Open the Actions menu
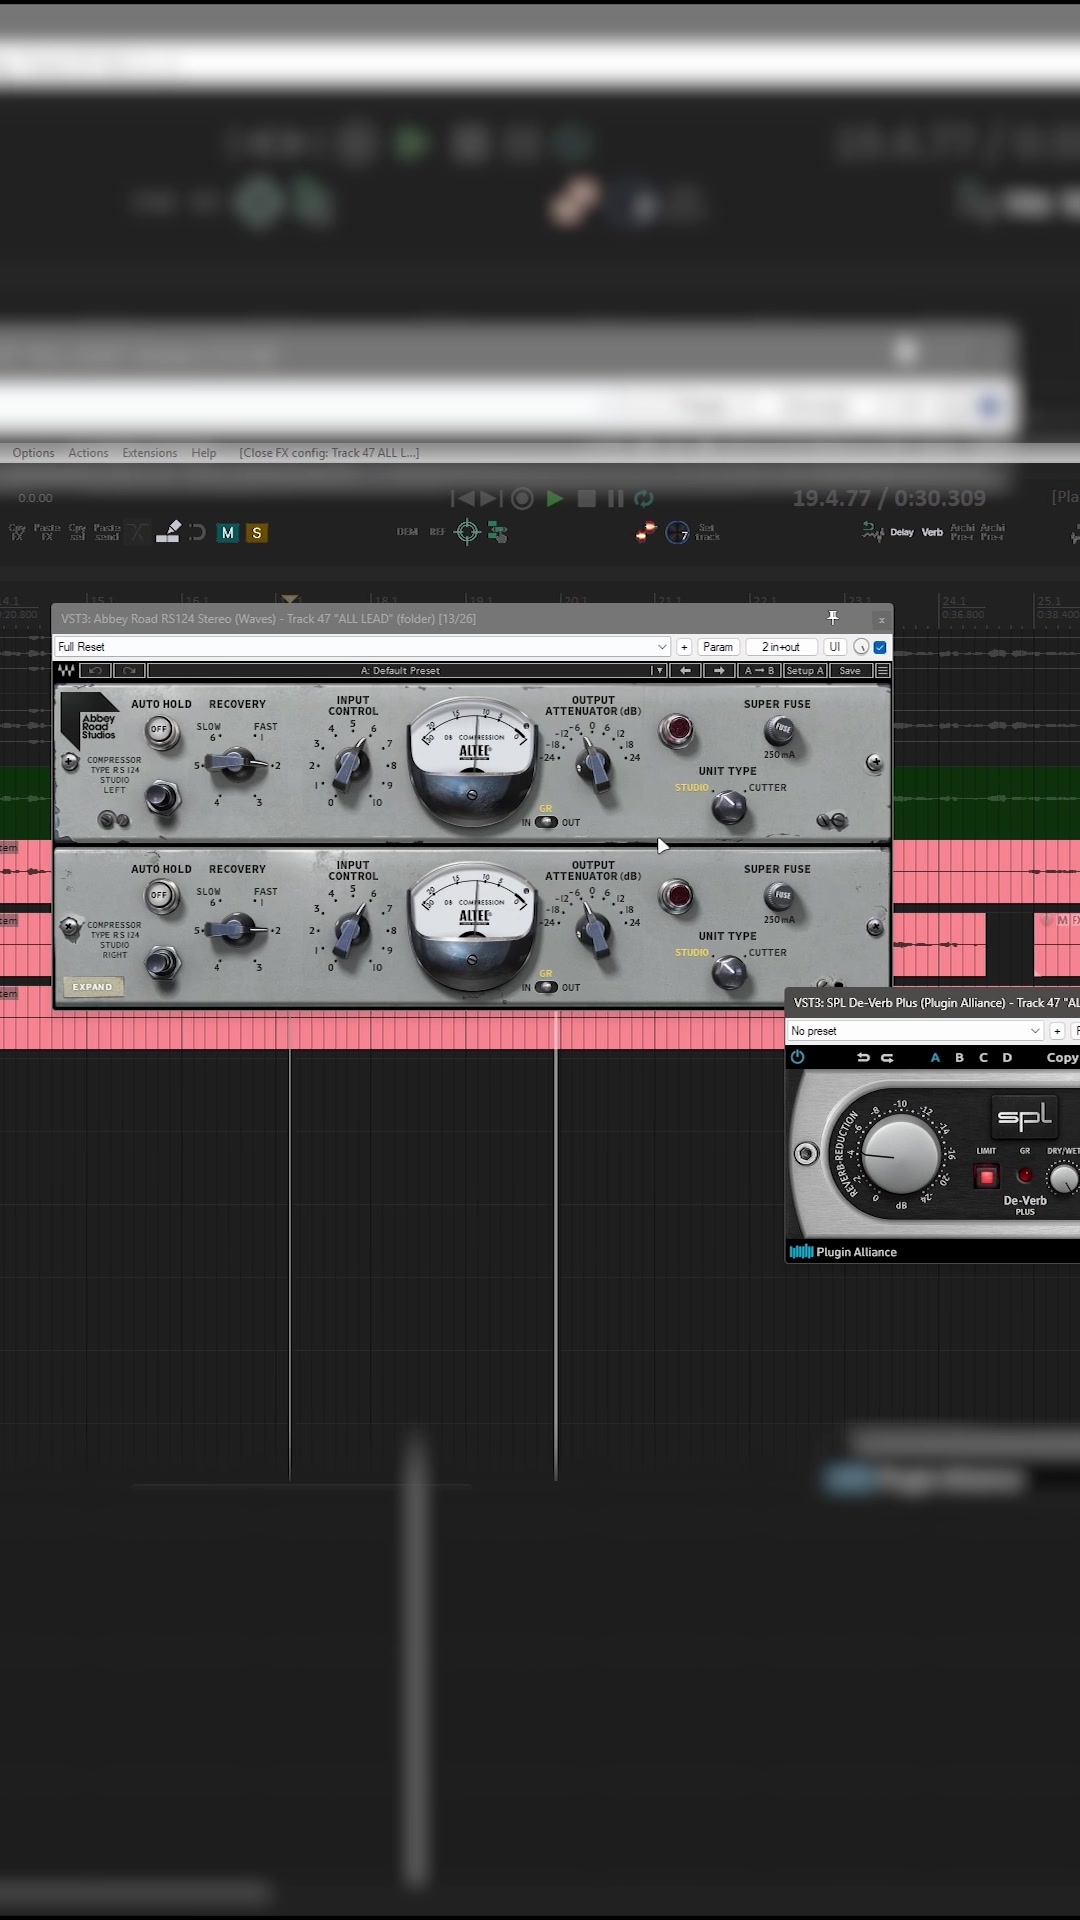This screenshot has height=1920, width=1080. pyautogui.click(x=88, y=453)
